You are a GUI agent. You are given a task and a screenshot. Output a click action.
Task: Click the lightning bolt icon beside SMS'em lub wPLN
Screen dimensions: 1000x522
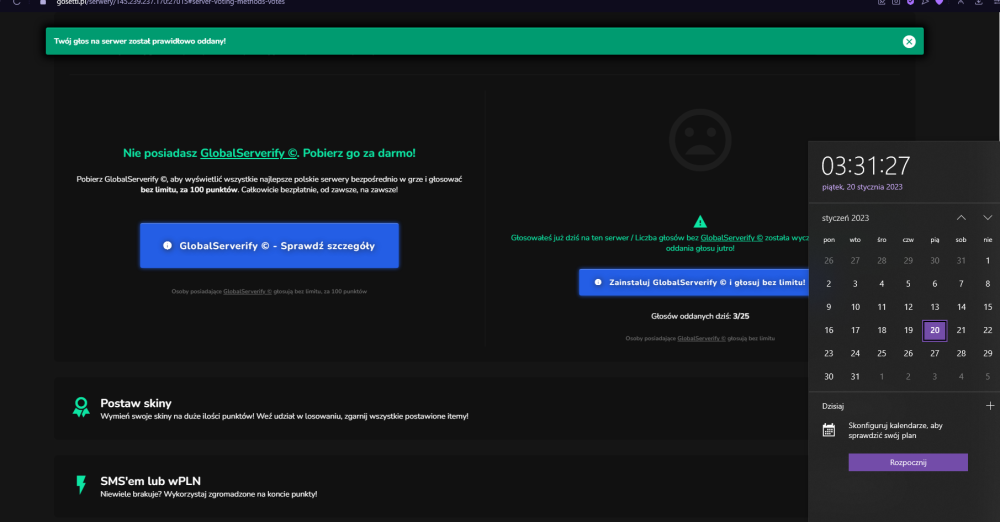[x=81, y=485]
